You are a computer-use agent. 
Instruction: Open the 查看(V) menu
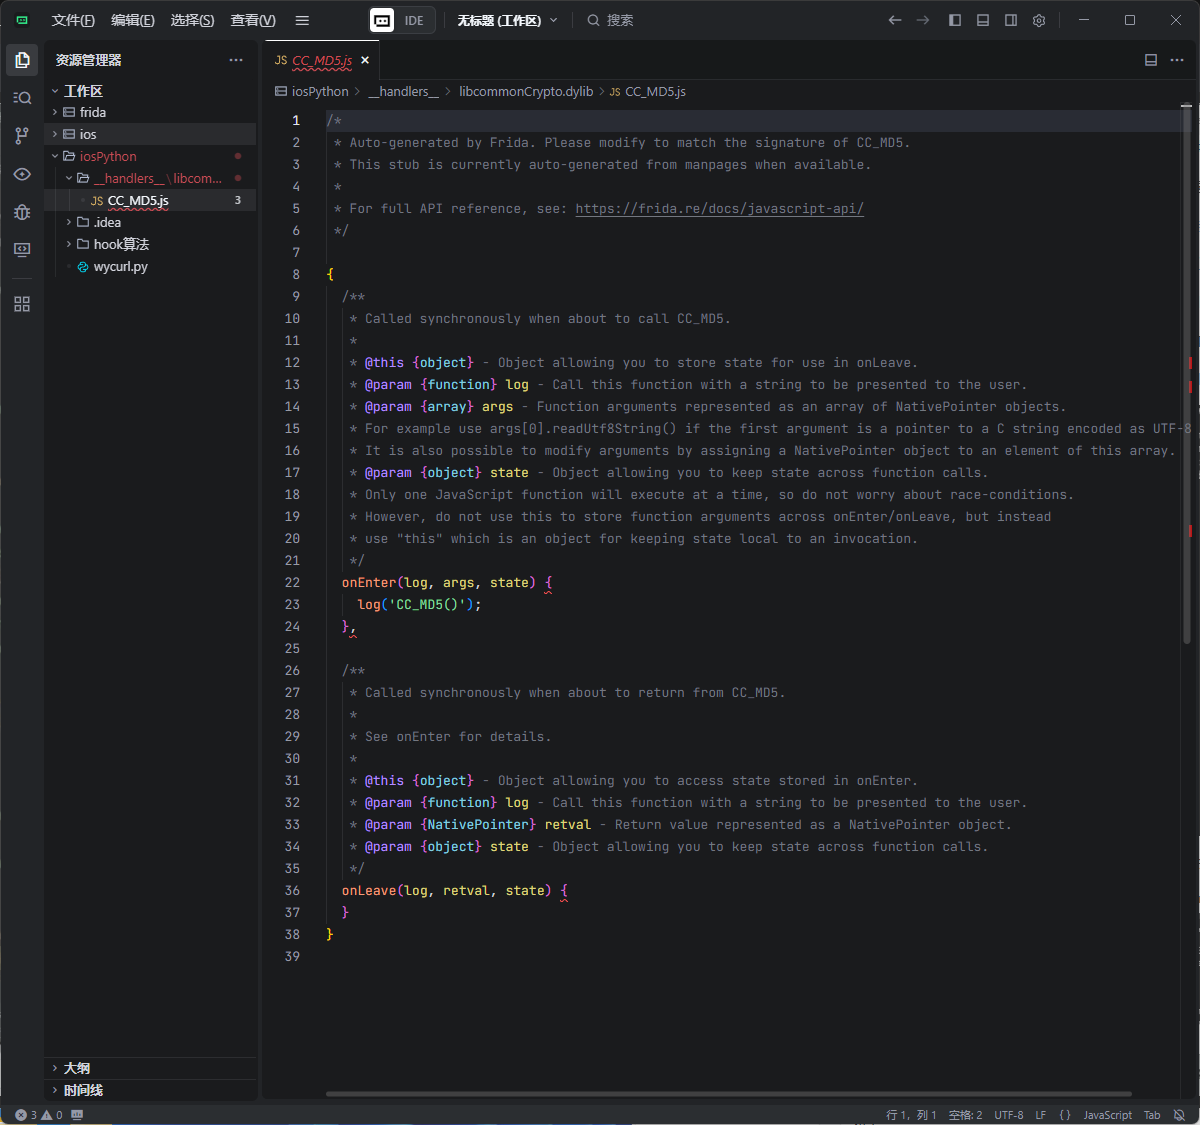(x=253, y=20)
